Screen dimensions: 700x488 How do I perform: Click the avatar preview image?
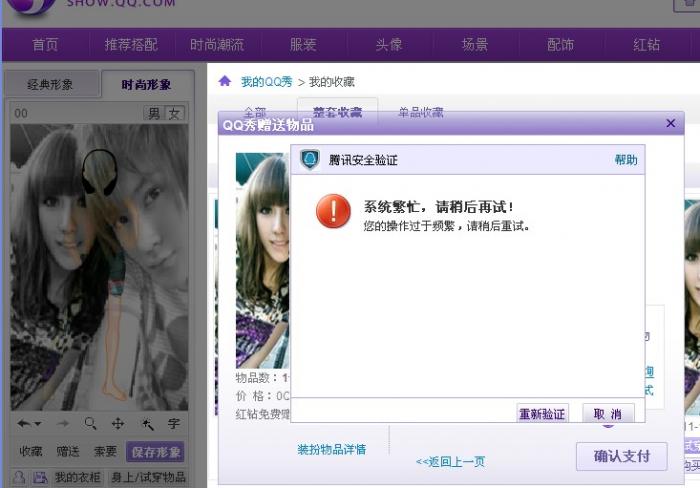pyautogui.click(x=99, y=267)
